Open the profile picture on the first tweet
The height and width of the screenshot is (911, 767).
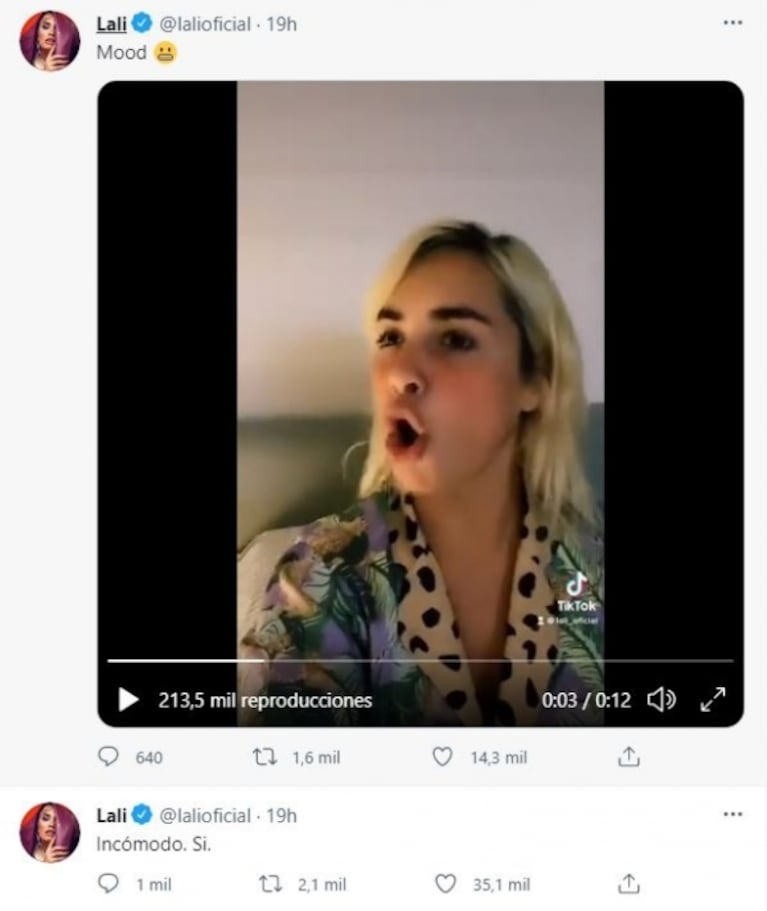tap(49, 41)
